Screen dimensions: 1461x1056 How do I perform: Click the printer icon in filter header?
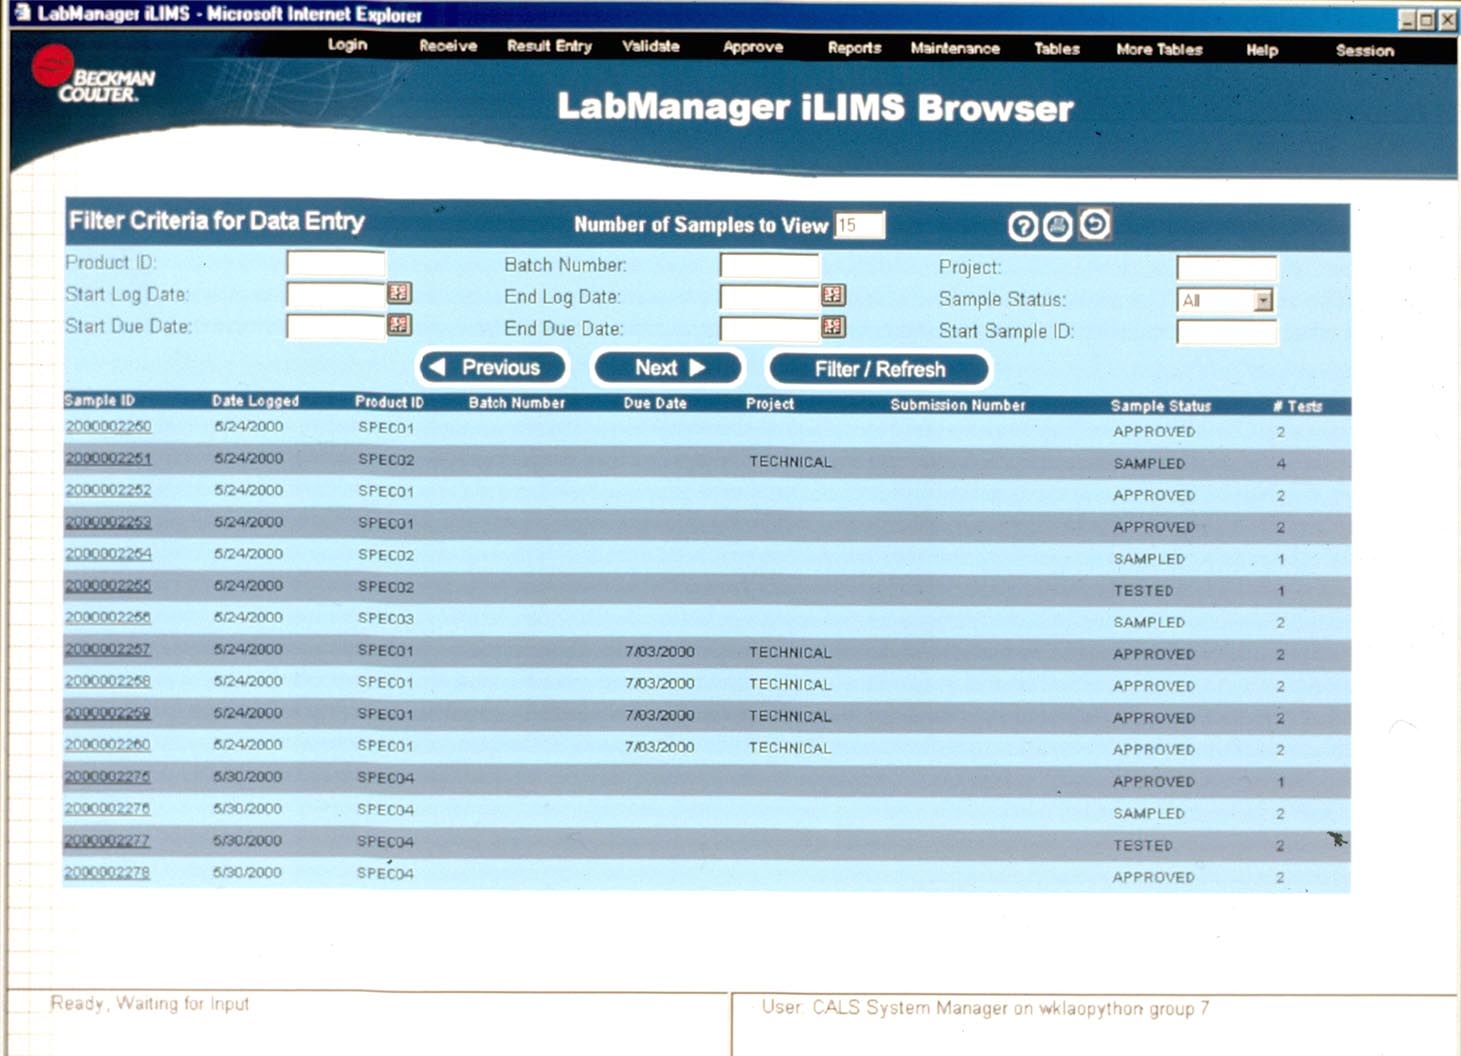click(x=1058, y=226)
